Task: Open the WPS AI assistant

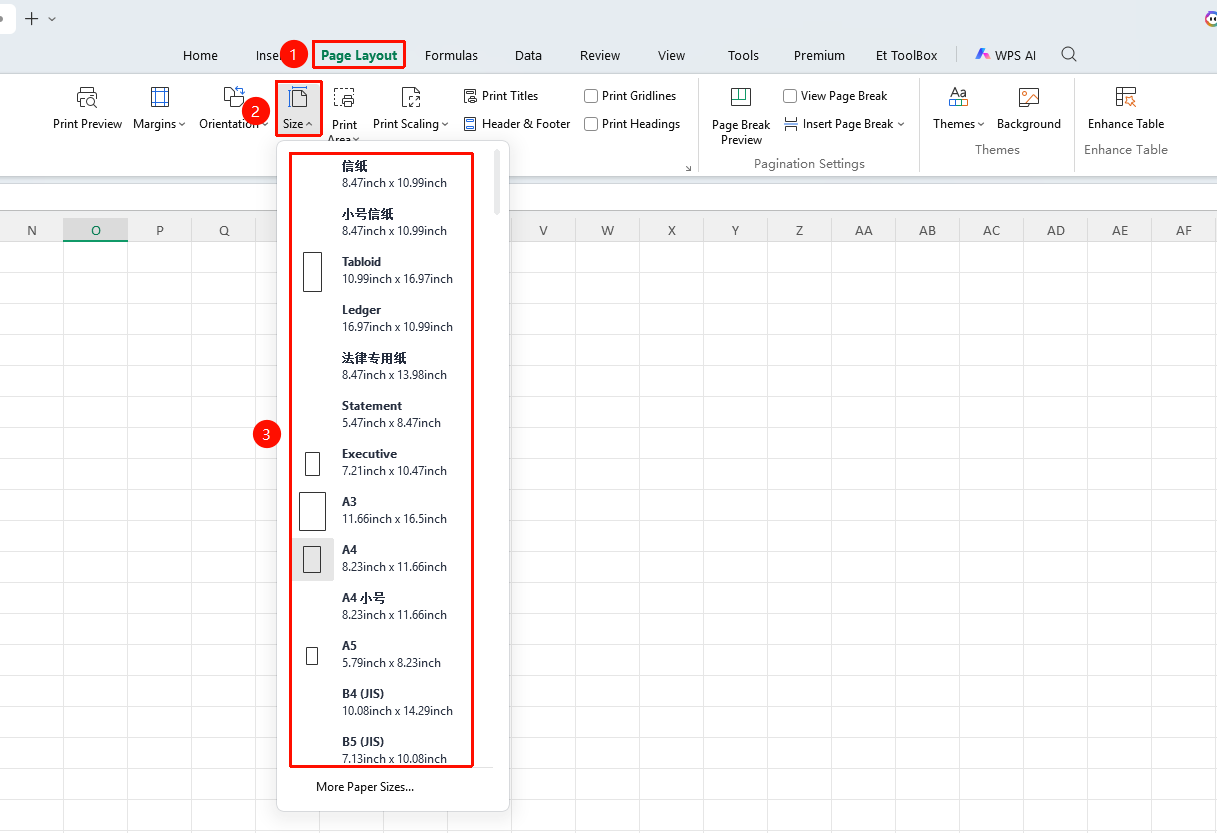Action: click(1006, 55)
